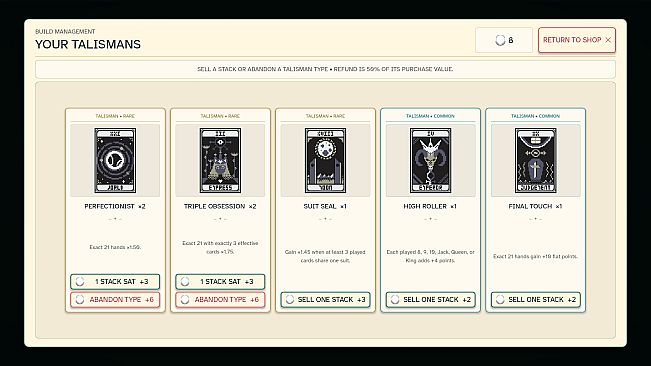Sell one stack of Triple Obsession
This screenshot has width=651, height=366.
[220, 281]
